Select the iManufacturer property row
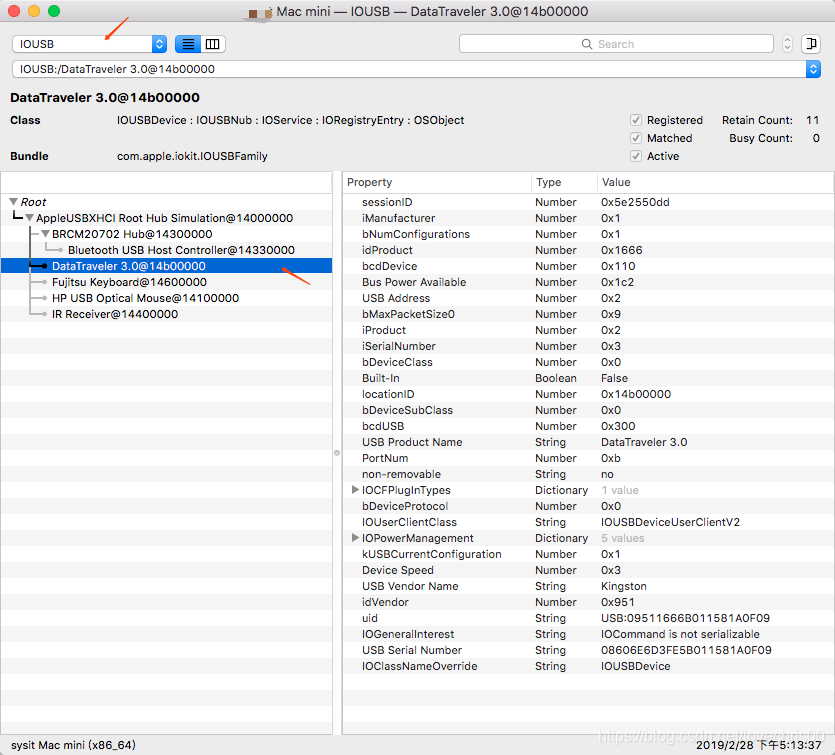The width and height of the screenshot is (835, 755). (588, 218)
